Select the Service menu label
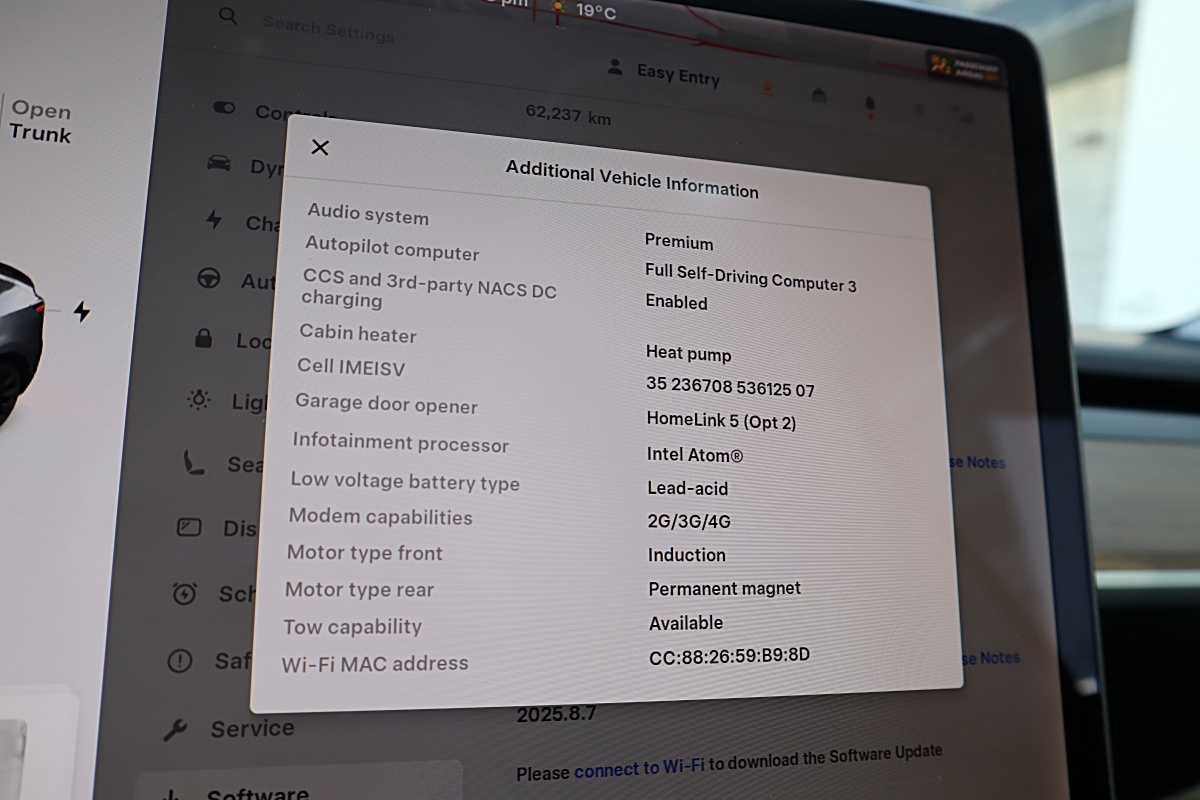 tap(252, 729)
